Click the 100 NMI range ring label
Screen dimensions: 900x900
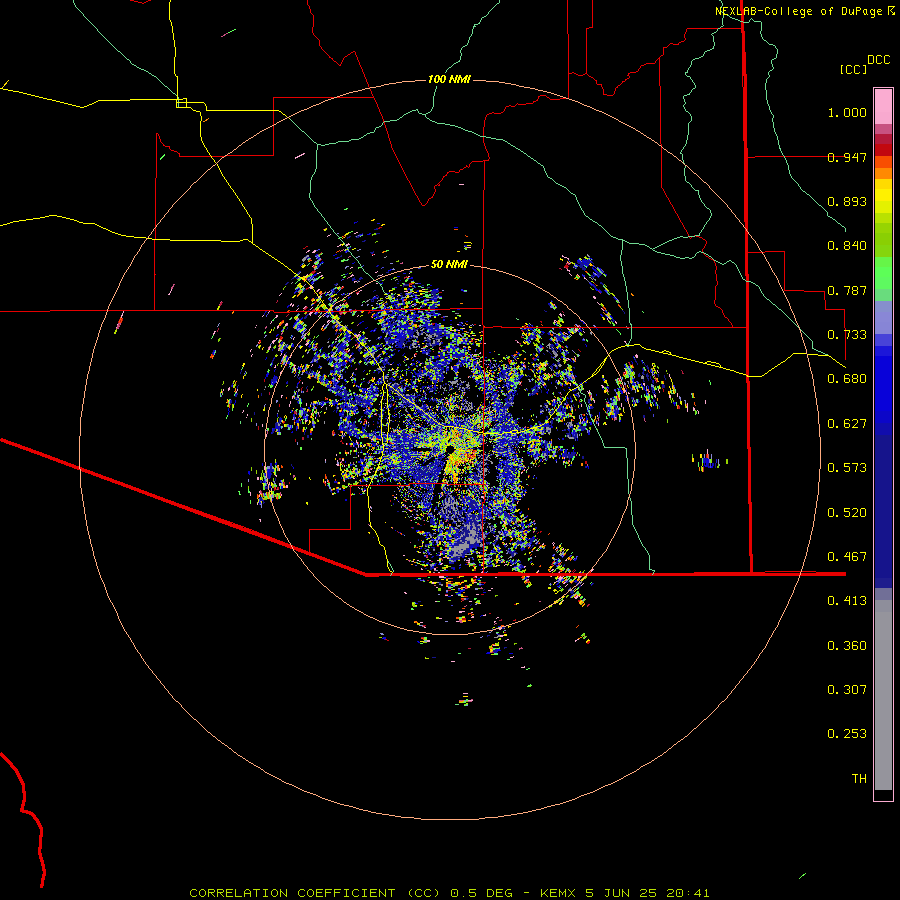(x=449, y=79)
